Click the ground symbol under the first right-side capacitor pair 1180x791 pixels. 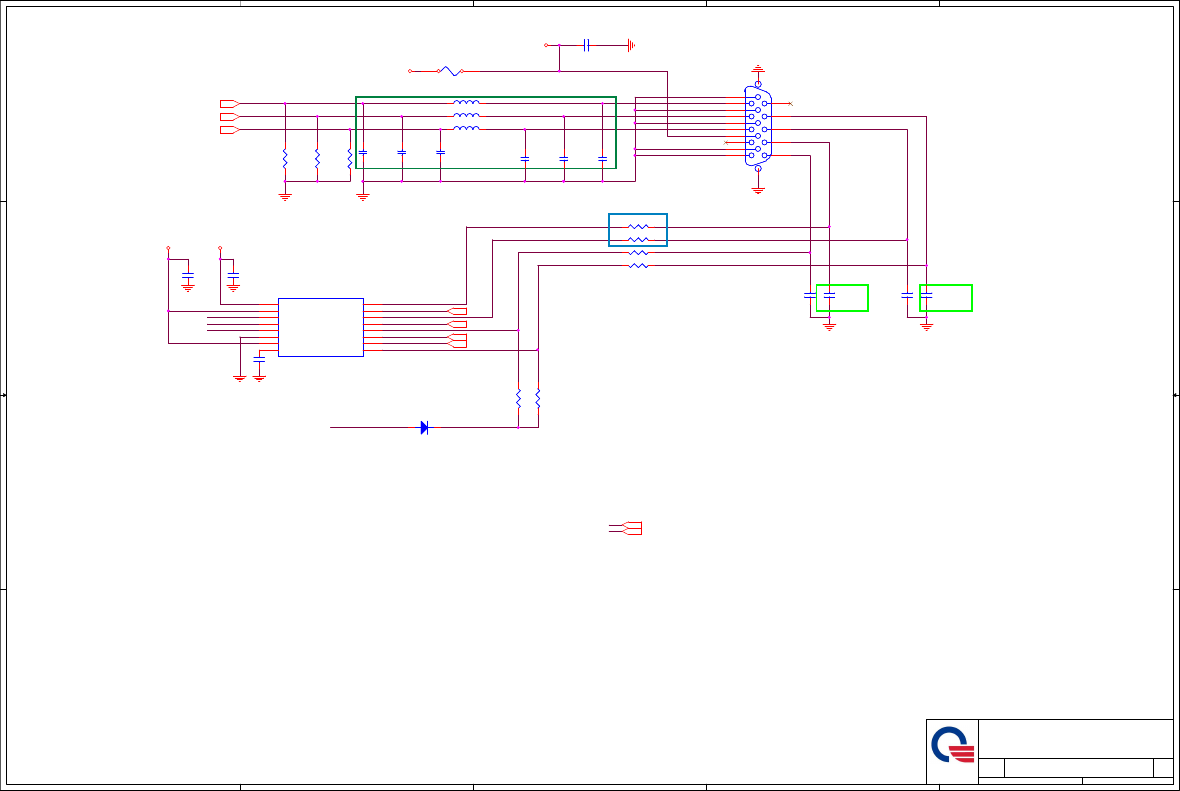click(829, 327)
